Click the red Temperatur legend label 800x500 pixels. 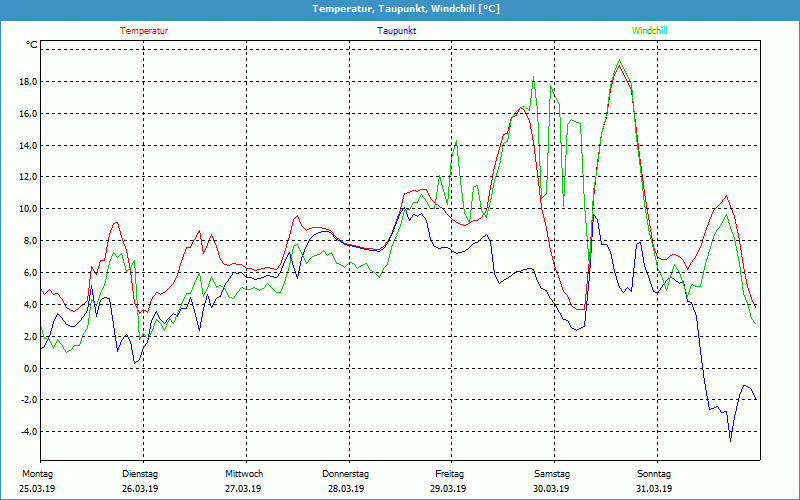[x=144, y=31]
